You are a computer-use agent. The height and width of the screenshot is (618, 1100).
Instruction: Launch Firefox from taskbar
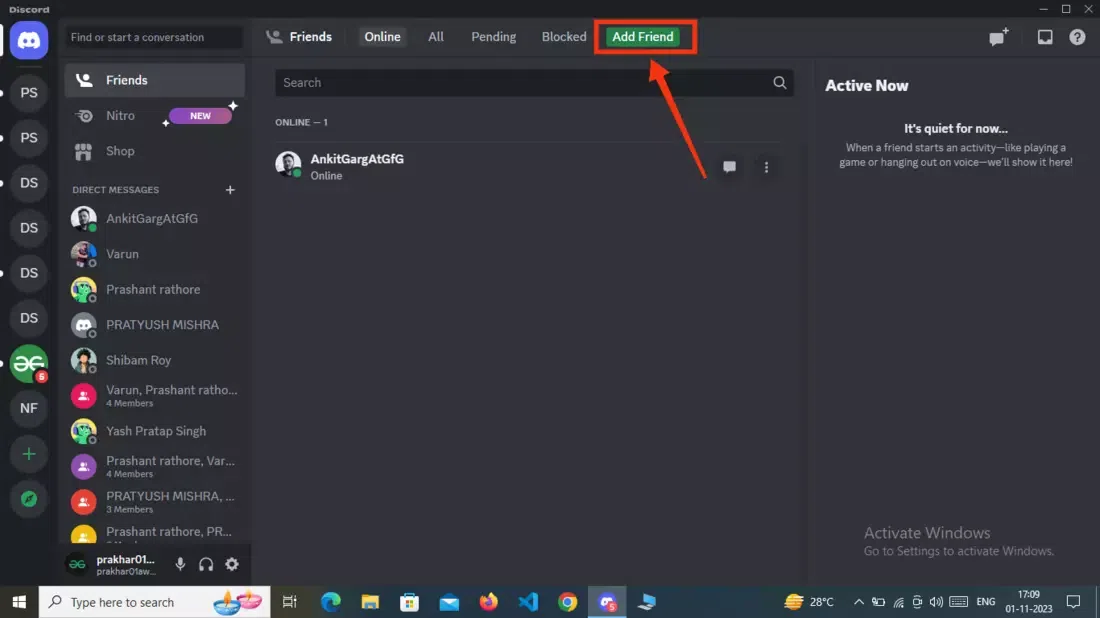[488, 602]
